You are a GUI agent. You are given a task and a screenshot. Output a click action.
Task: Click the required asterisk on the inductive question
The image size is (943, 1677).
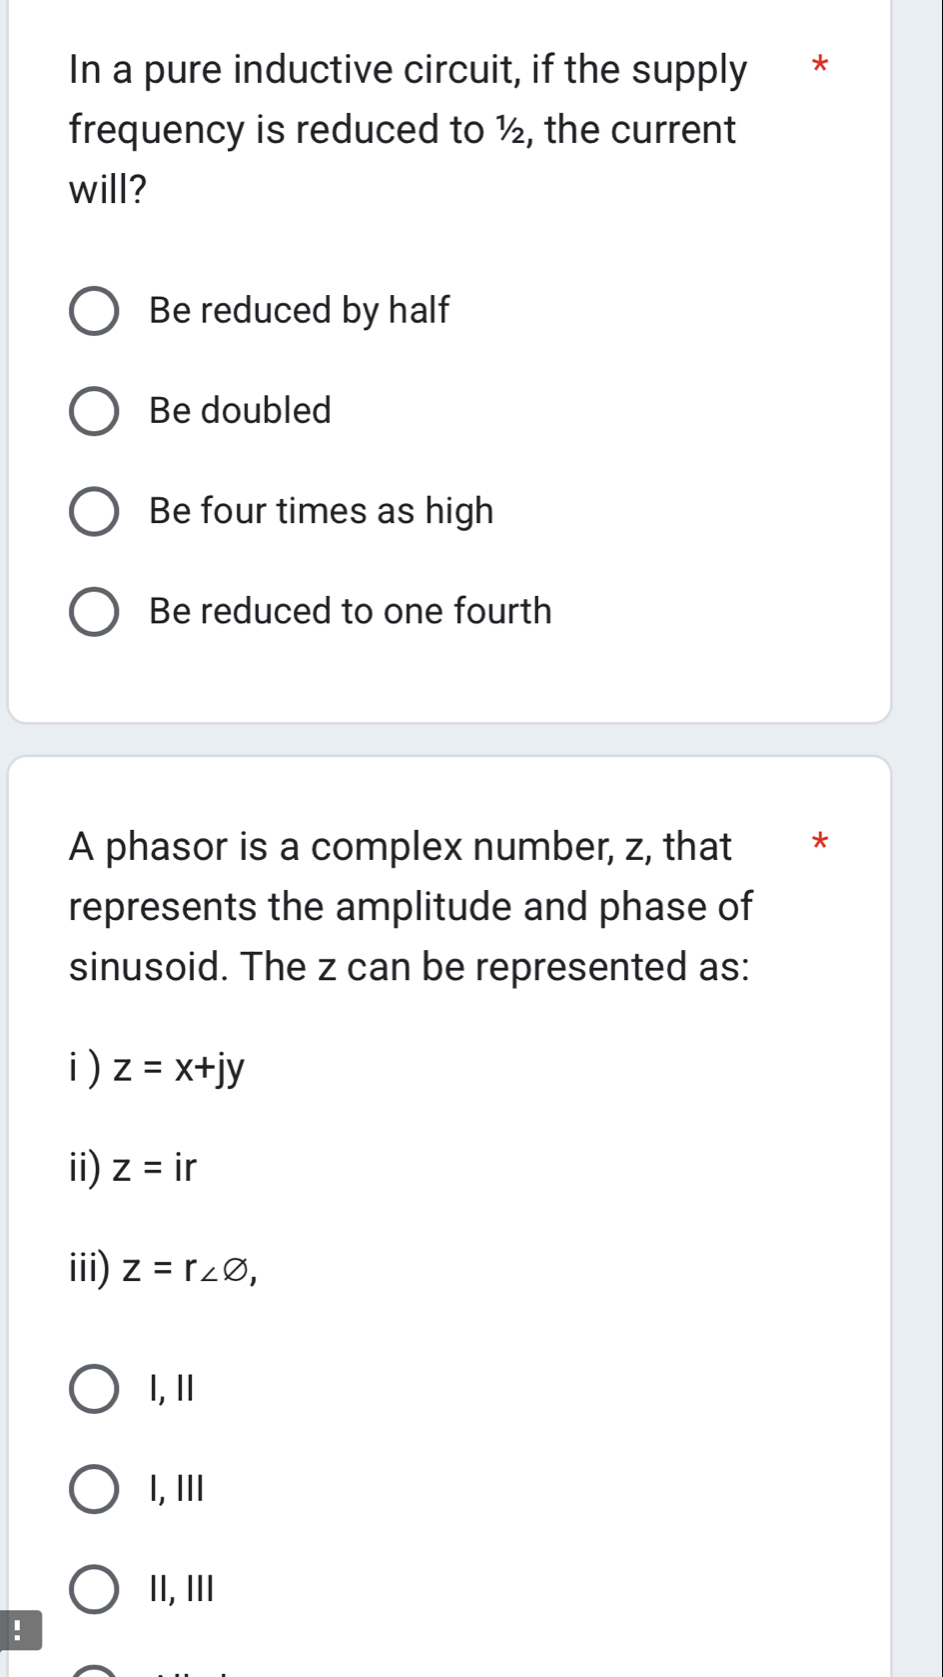[820, 68]
